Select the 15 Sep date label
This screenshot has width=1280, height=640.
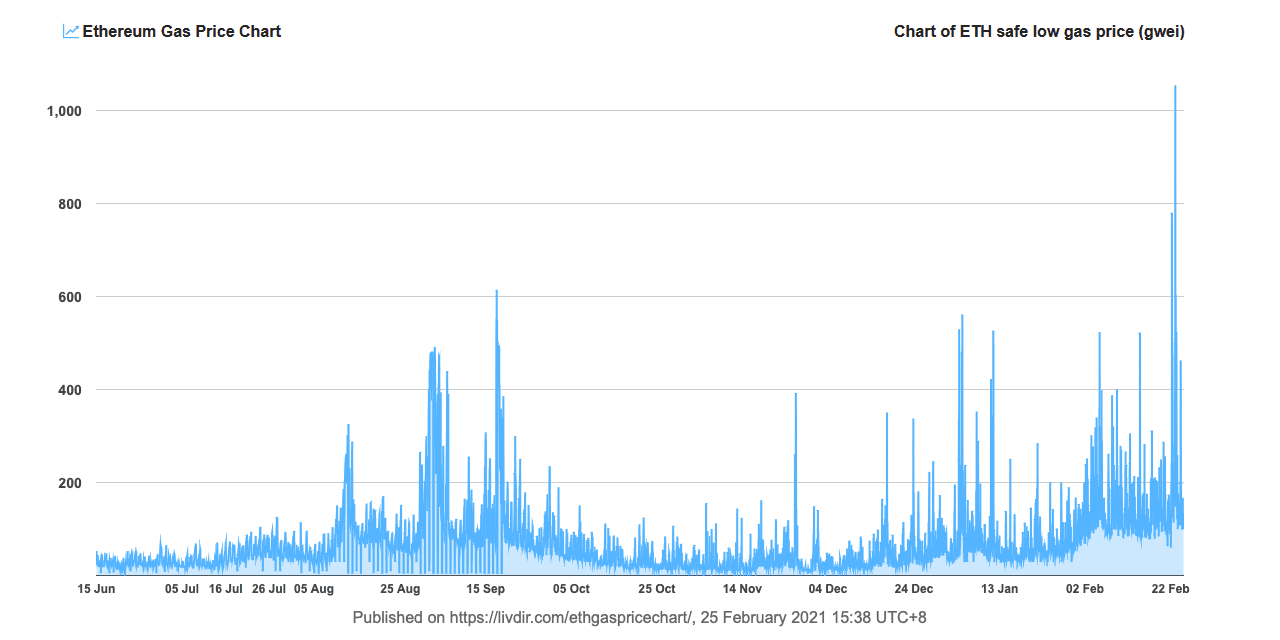[x=486, y=589]
